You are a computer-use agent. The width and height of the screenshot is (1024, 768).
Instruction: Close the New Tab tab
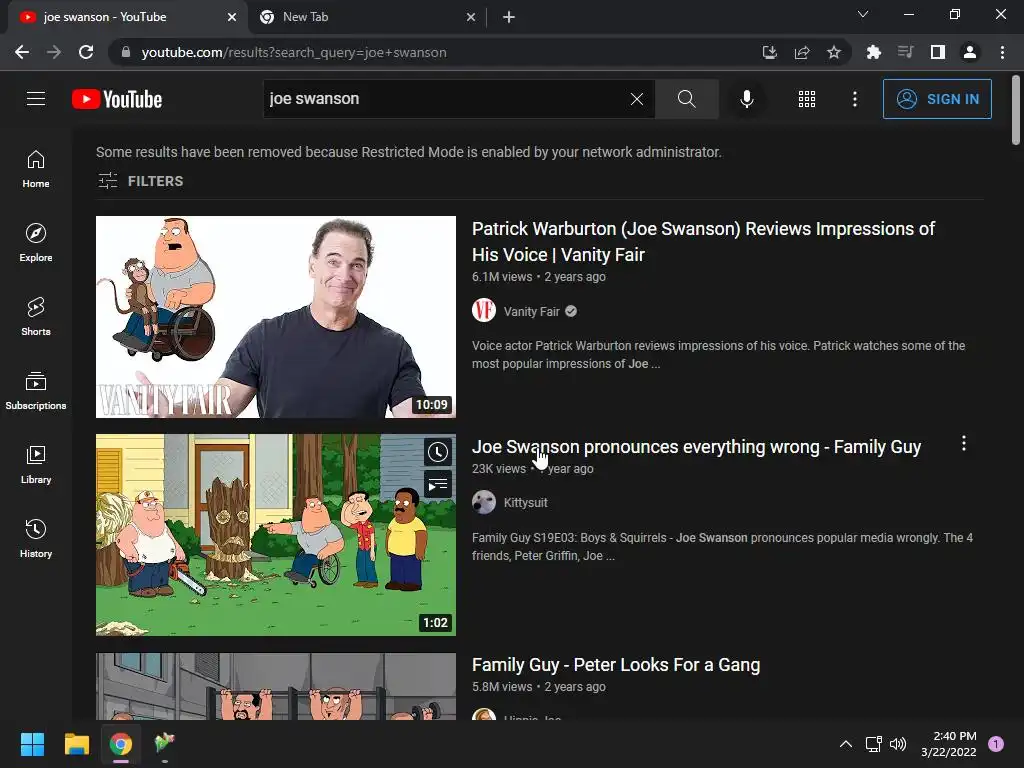click(471, 17)
